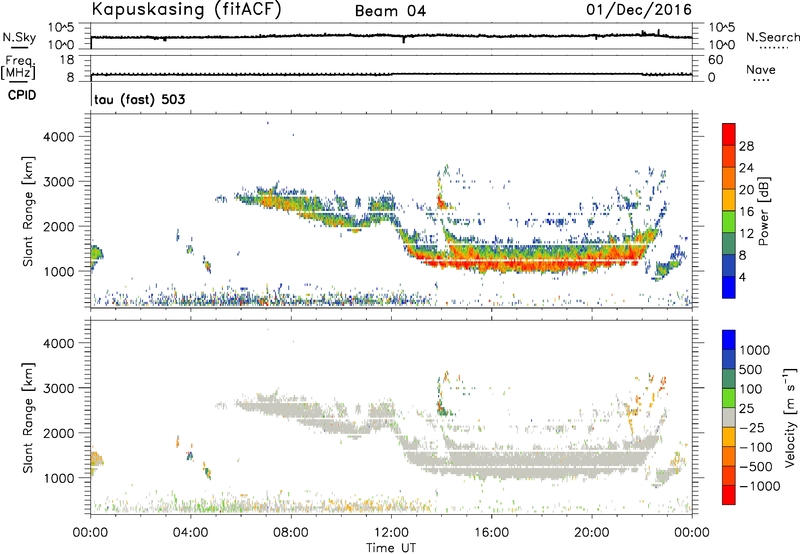The image size is (800, 554).
Task: Click the 2000 tick on the velocity panel
Action: tap(59, 433)
